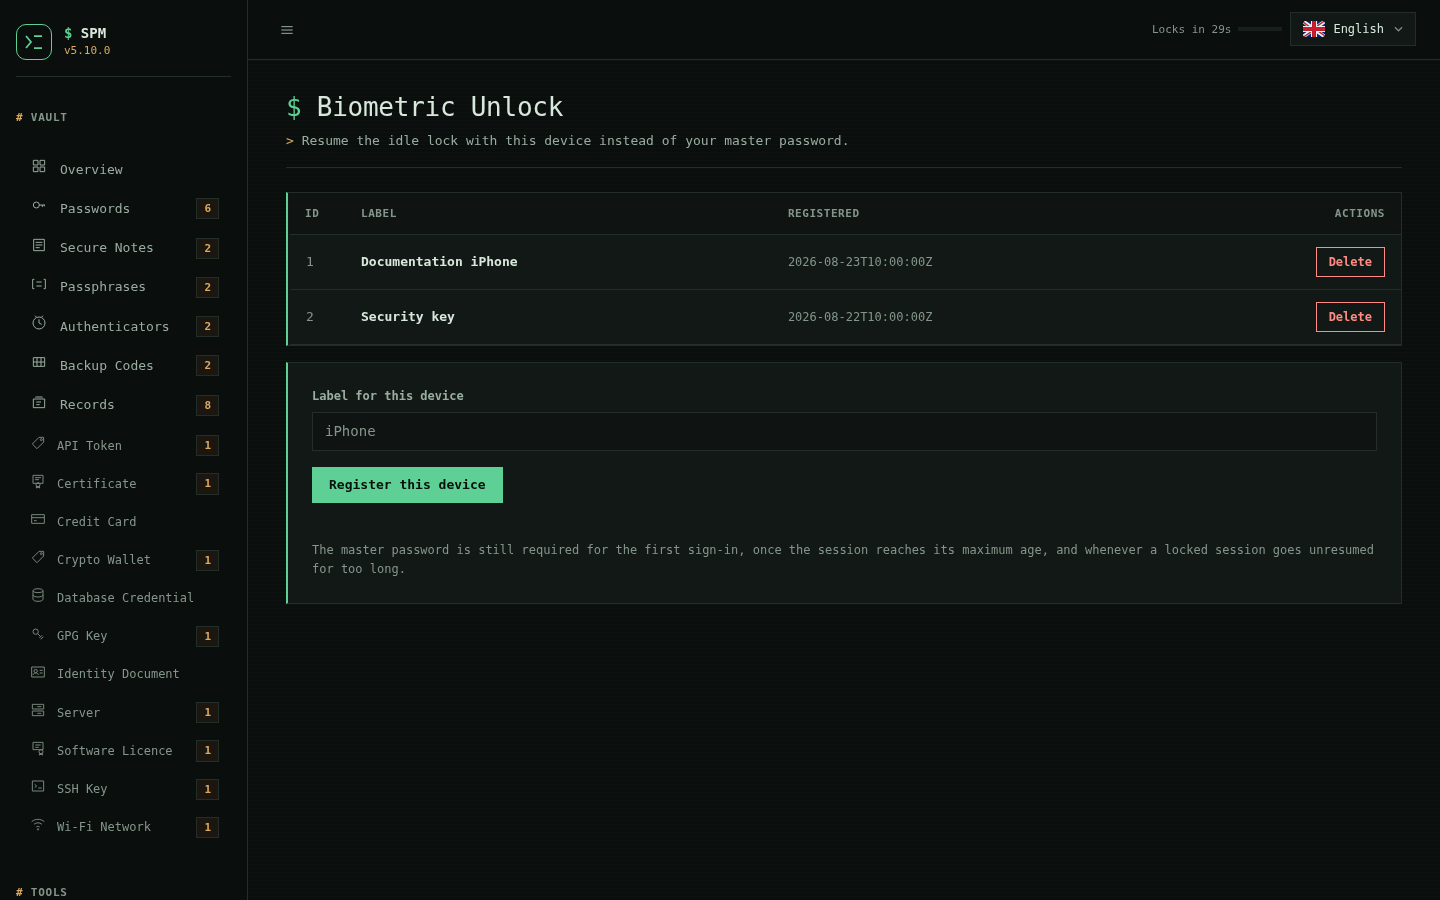Image resolution: width=1440 pixels, height=900 pixels.
Task: Click the Crypto Wallet icon
Action: 38,557
